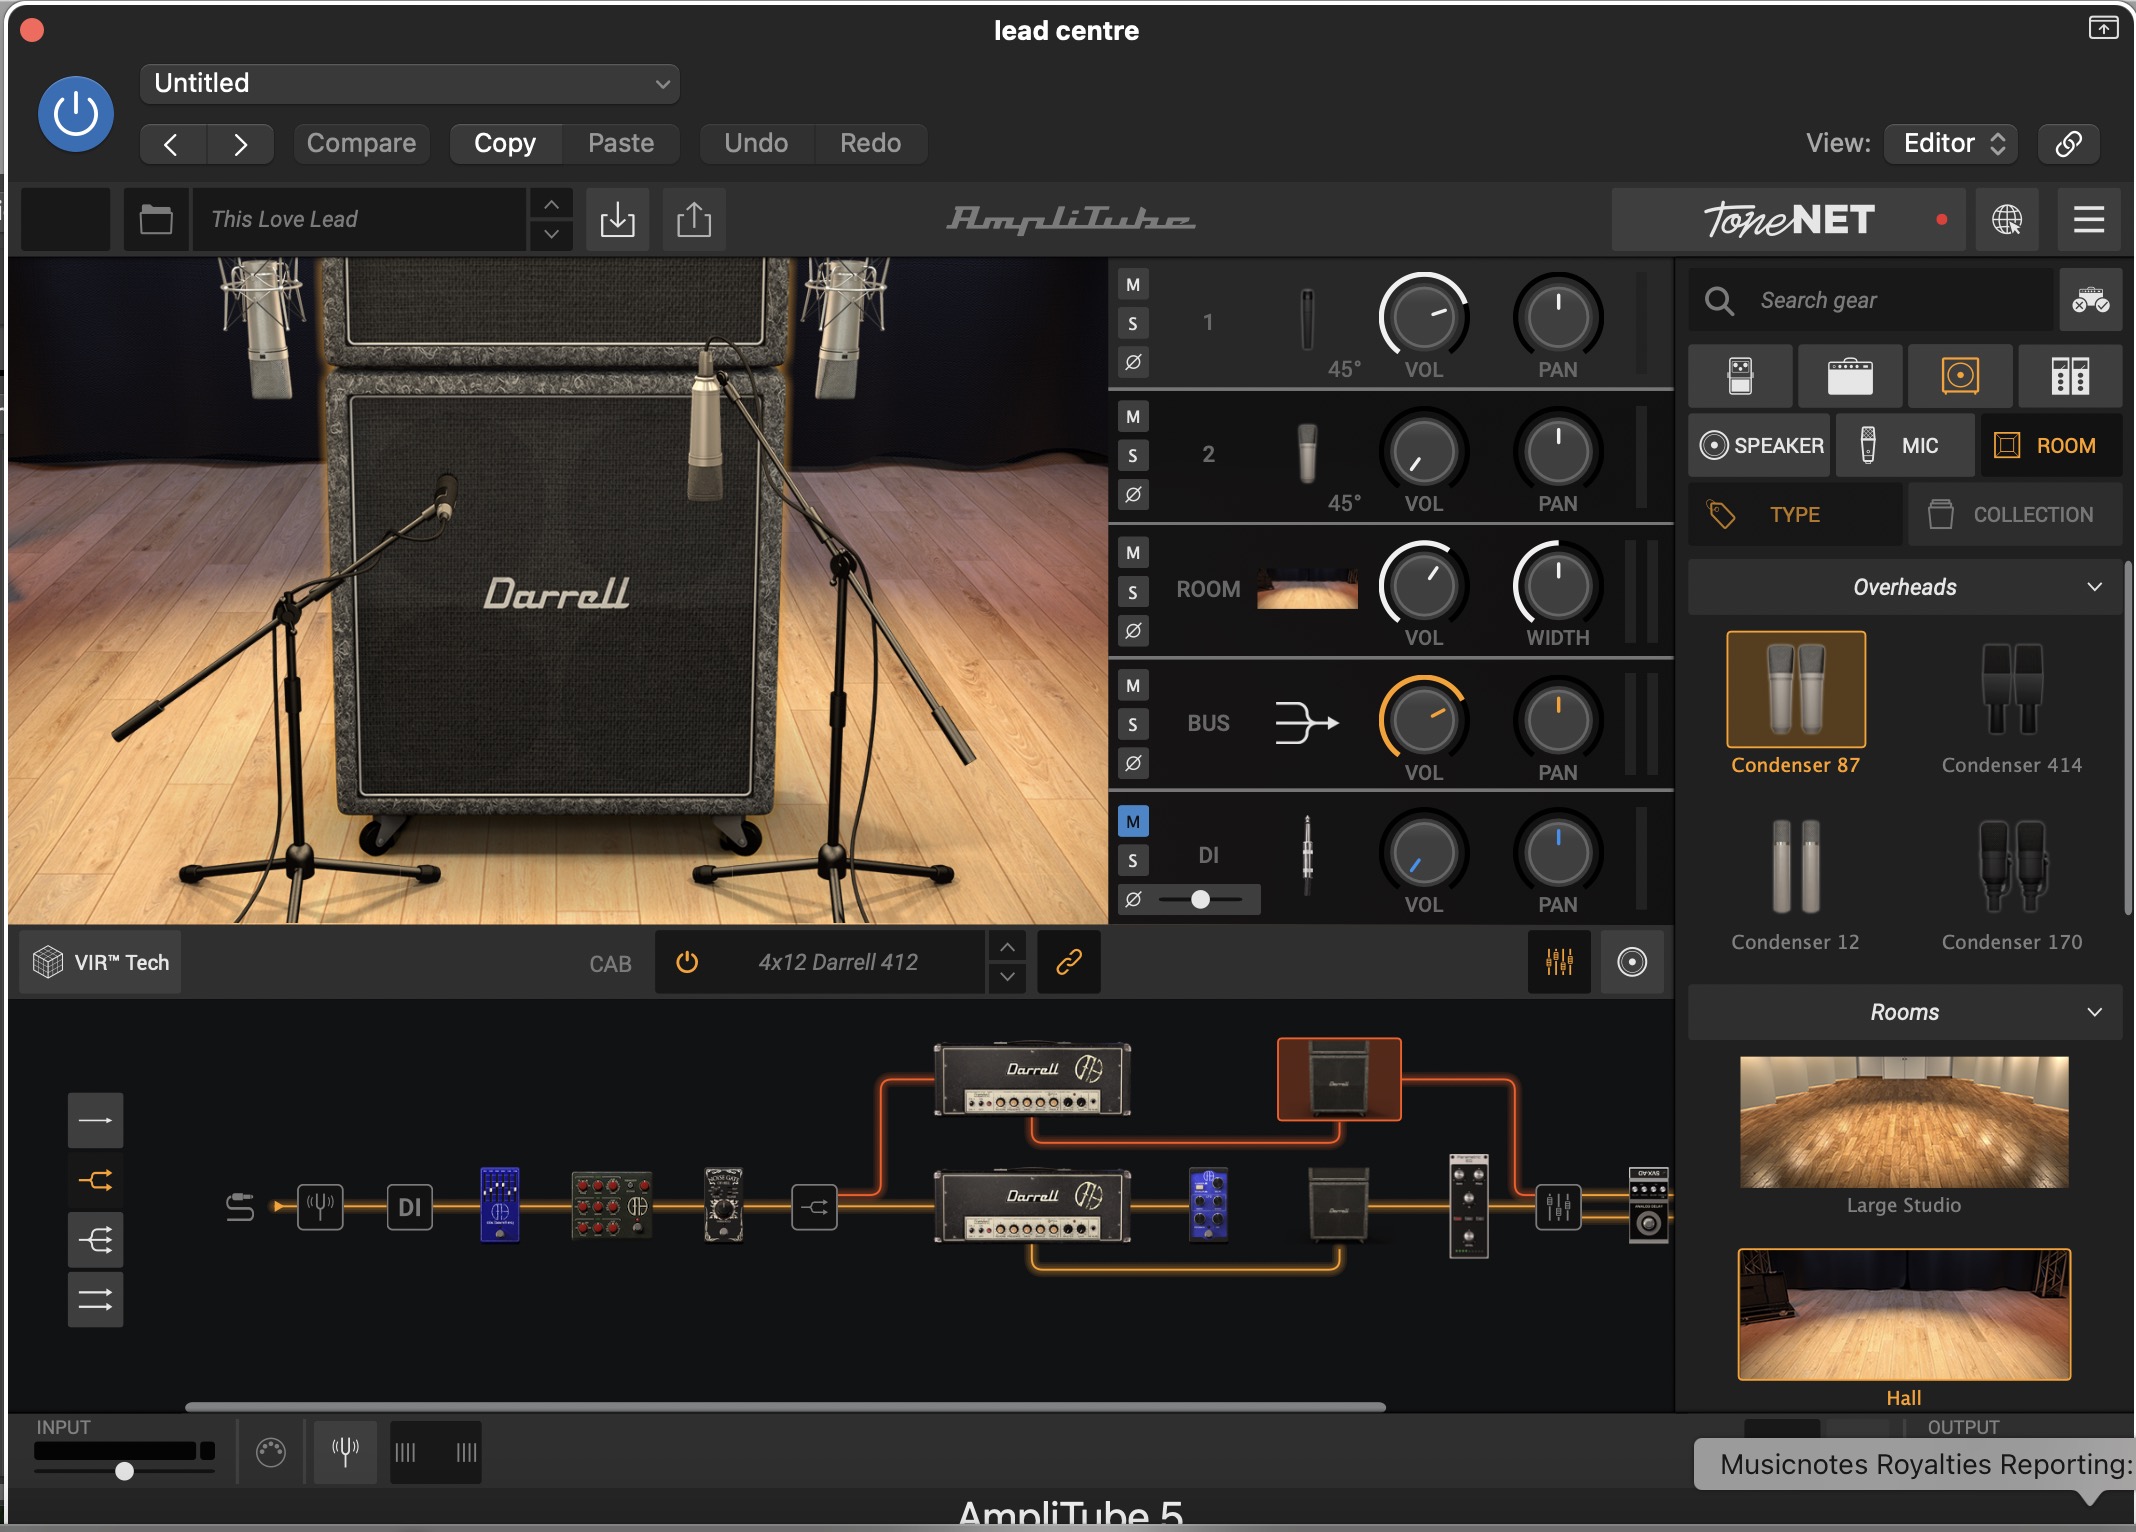Mute mic channel 1
Screen dimensions: 2136x1532
coord(1133,285)
